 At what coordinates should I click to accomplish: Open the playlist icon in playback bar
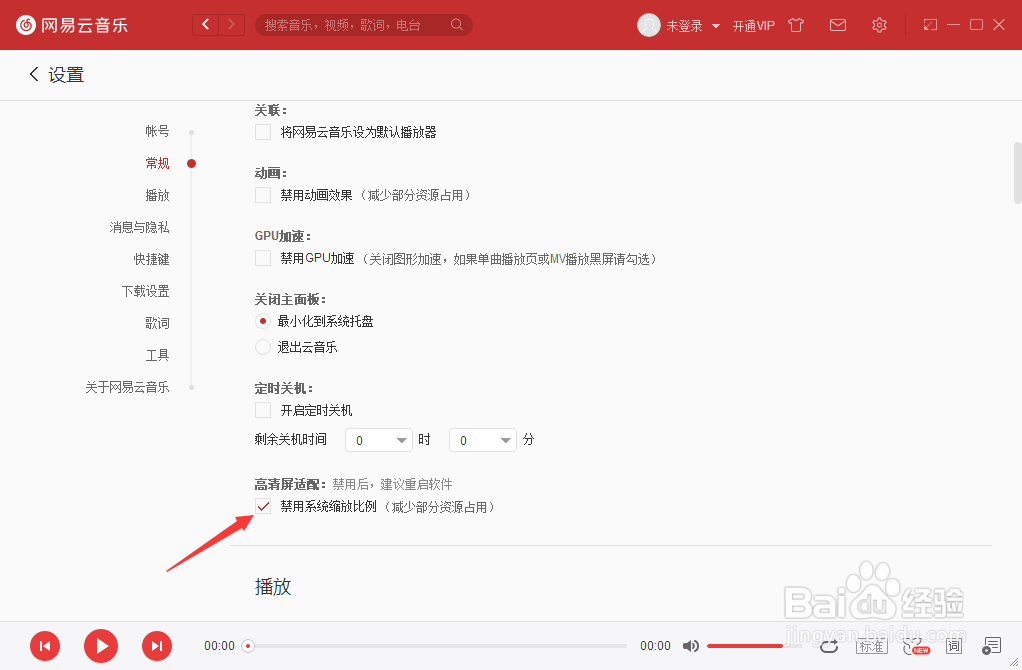[x=991, y=646]
